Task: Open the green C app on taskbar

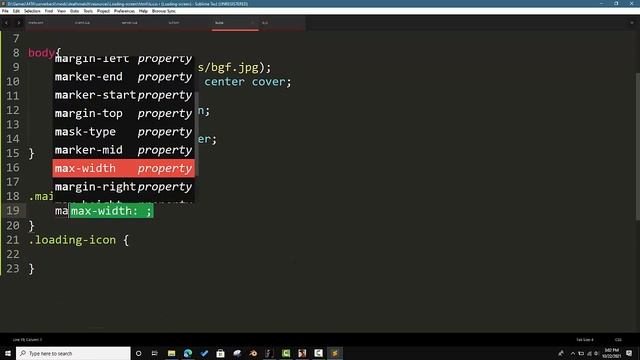Action: click(x=286, y=353)
